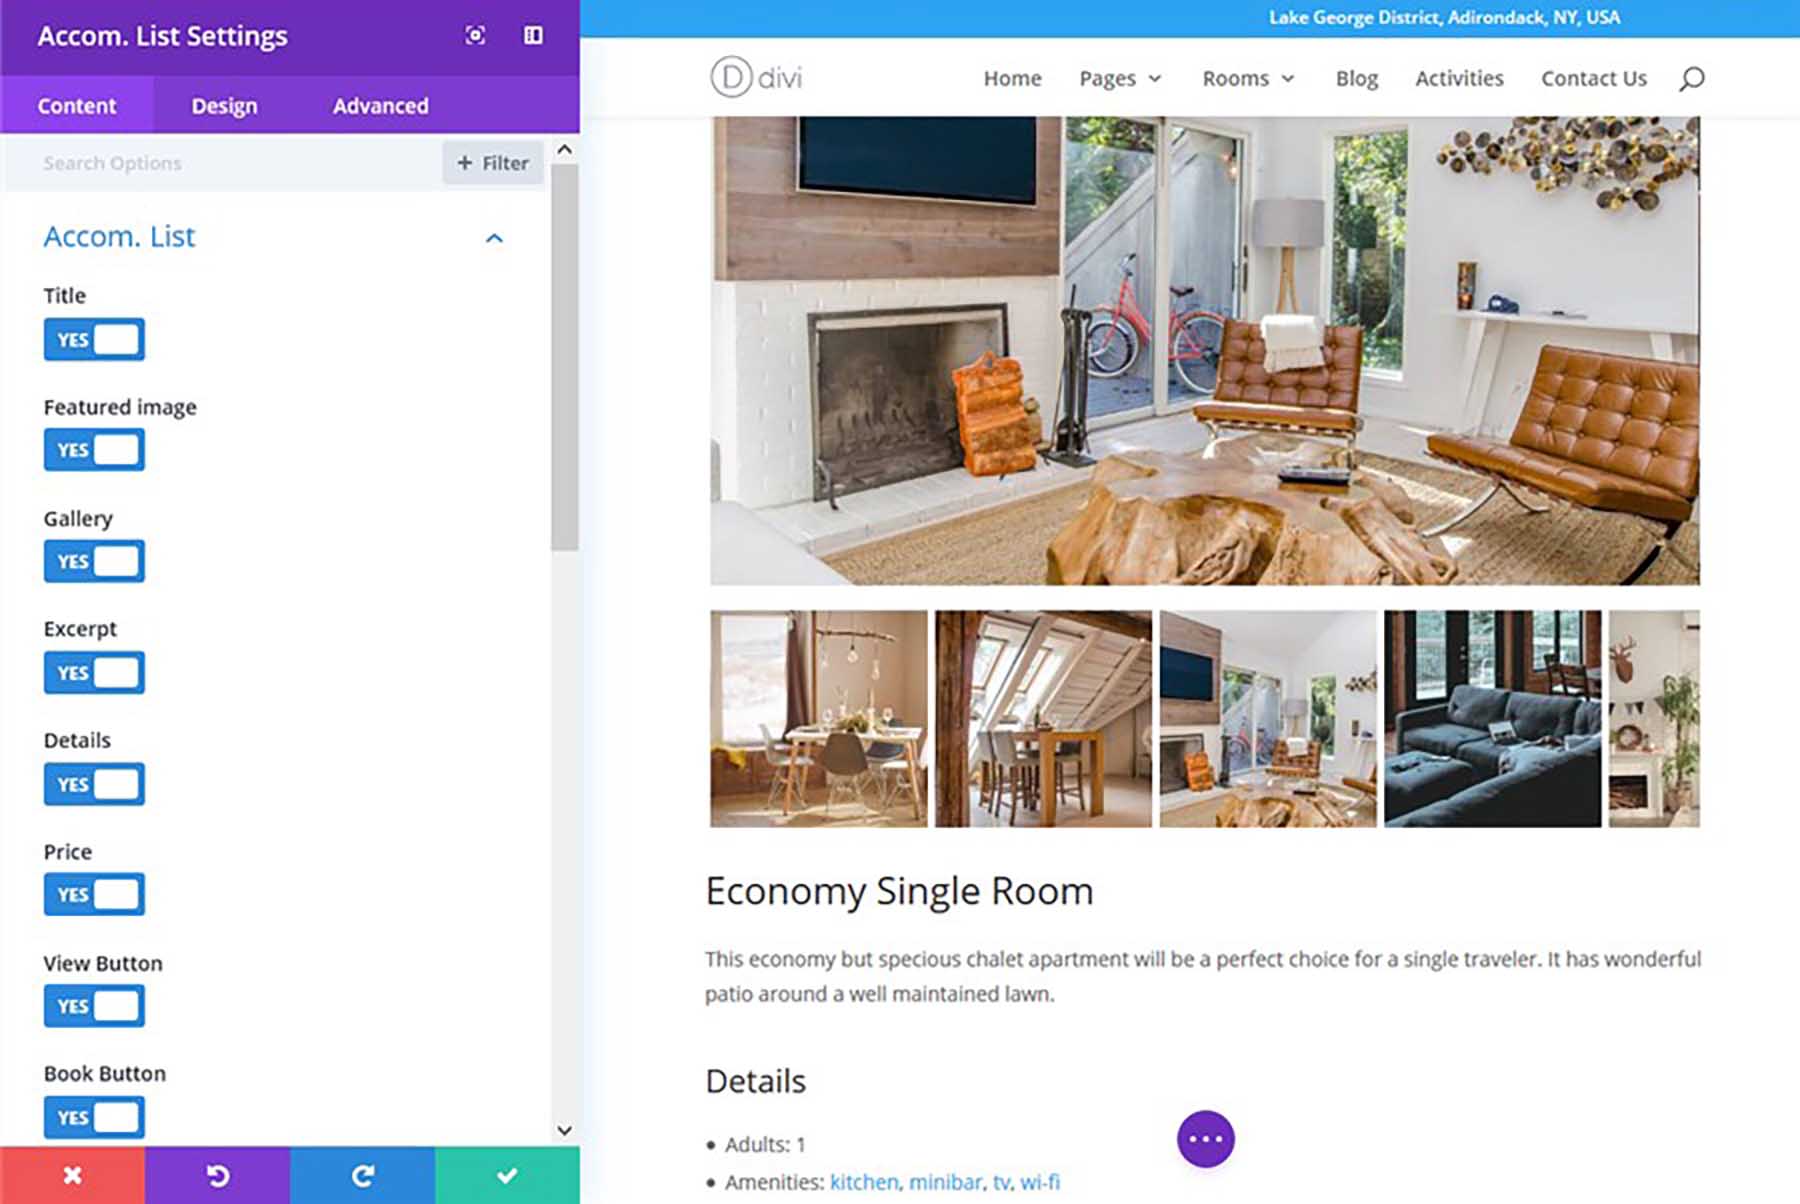Save settings with the green checkmark
The width and height of the screenshot is (1800, 1204).
508,1177
